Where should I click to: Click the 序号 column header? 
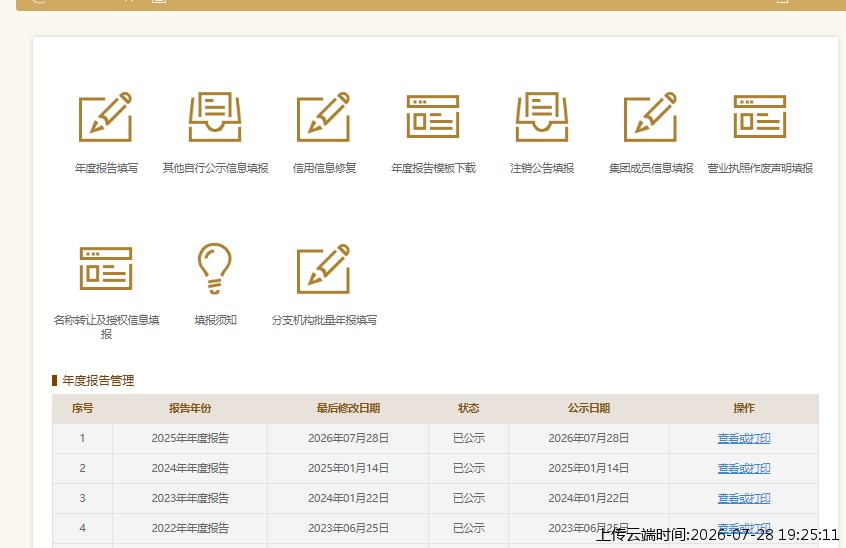tap(82, 408)
